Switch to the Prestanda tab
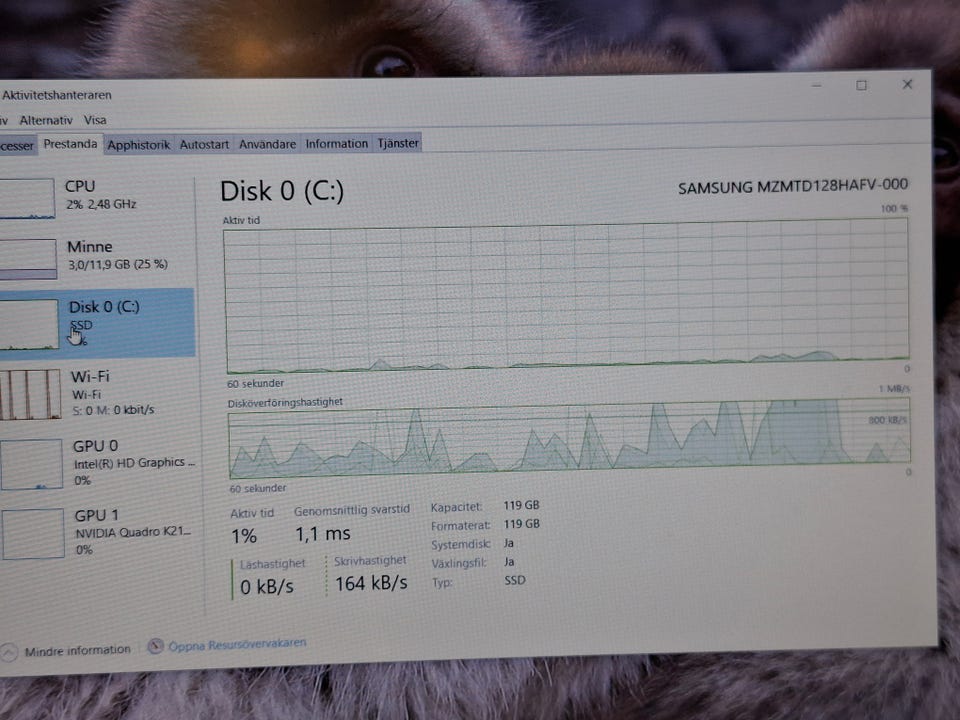This screenshot has height=720, width=960. (x=70, y=144)
